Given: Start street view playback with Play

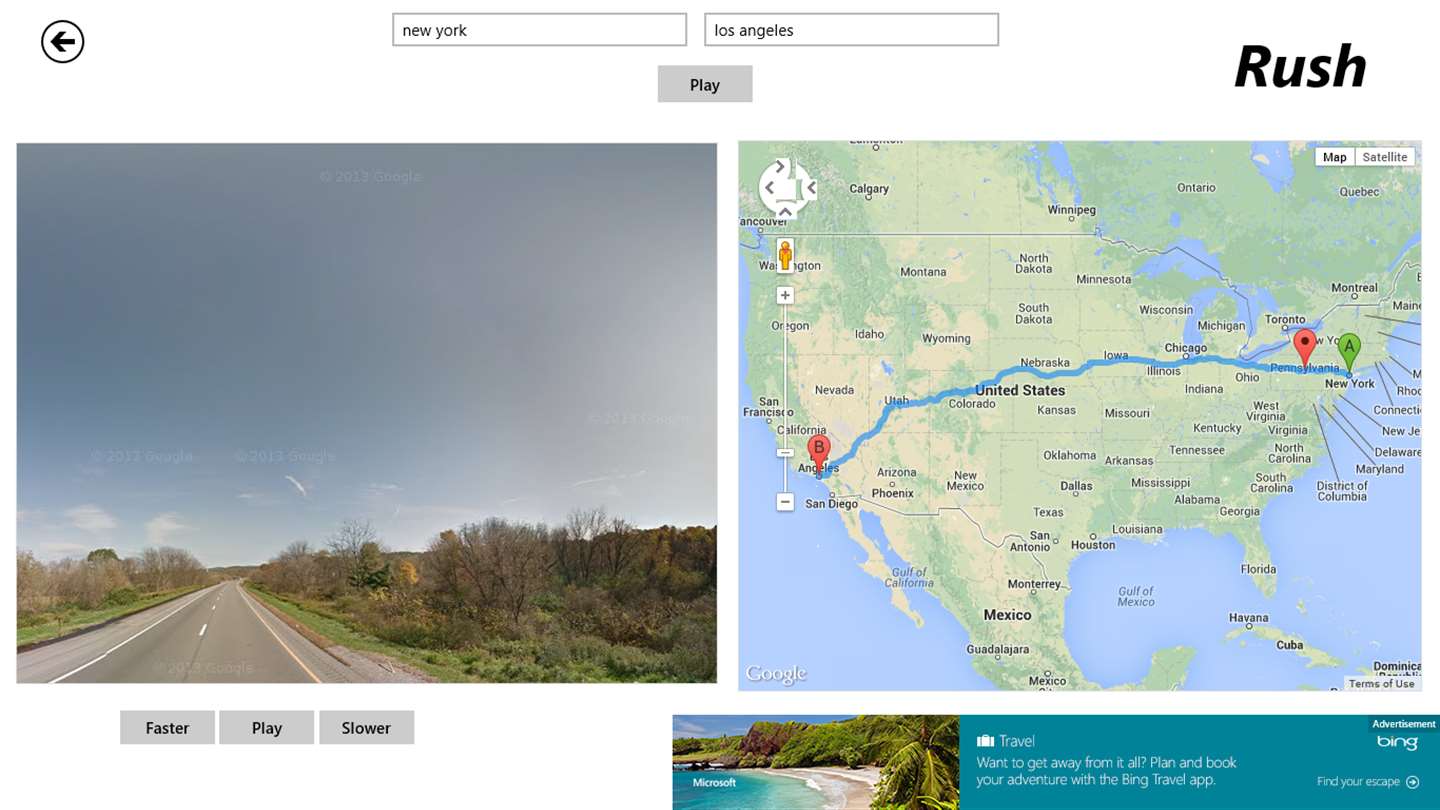Looking at the screenshot, I should [267, 728].
